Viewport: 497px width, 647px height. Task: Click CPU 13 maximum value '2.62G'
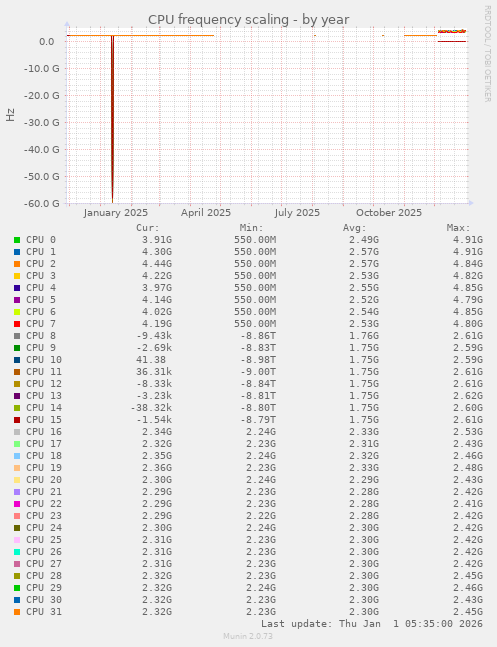(x=468, y=396)
